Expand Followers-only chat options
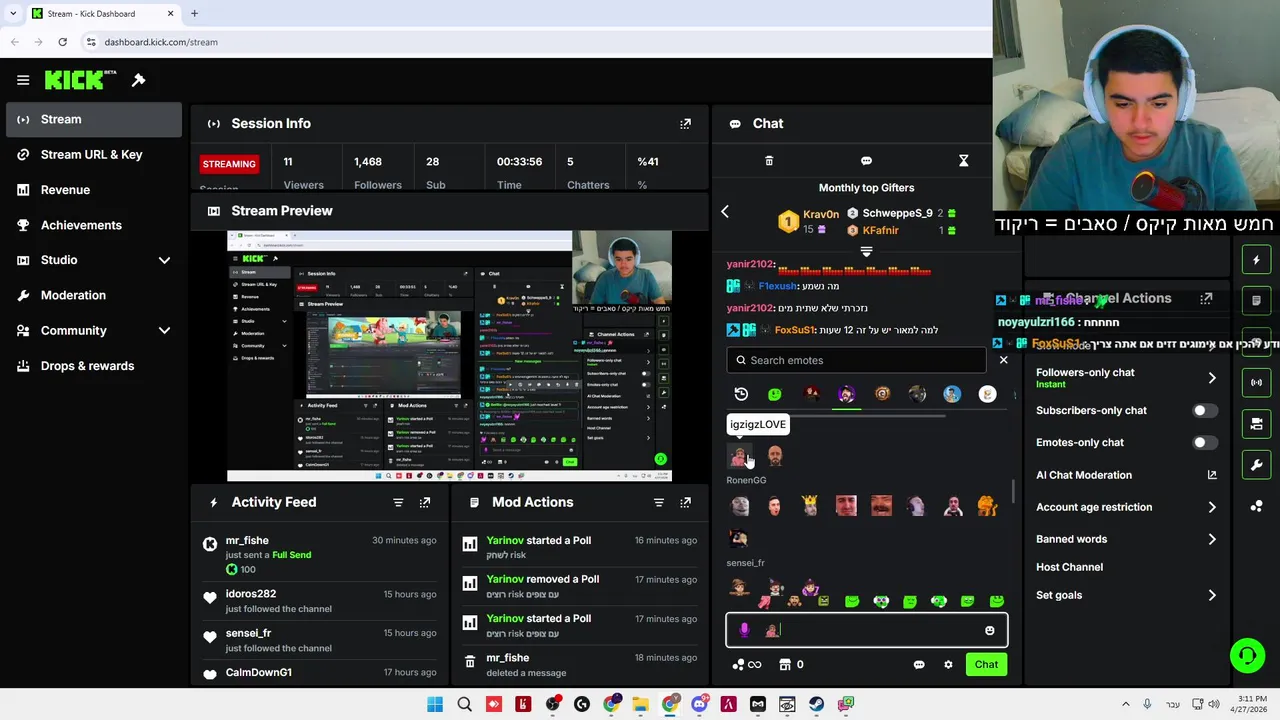This screenshot has height=720, width=1280. (x=1211, y=378)
